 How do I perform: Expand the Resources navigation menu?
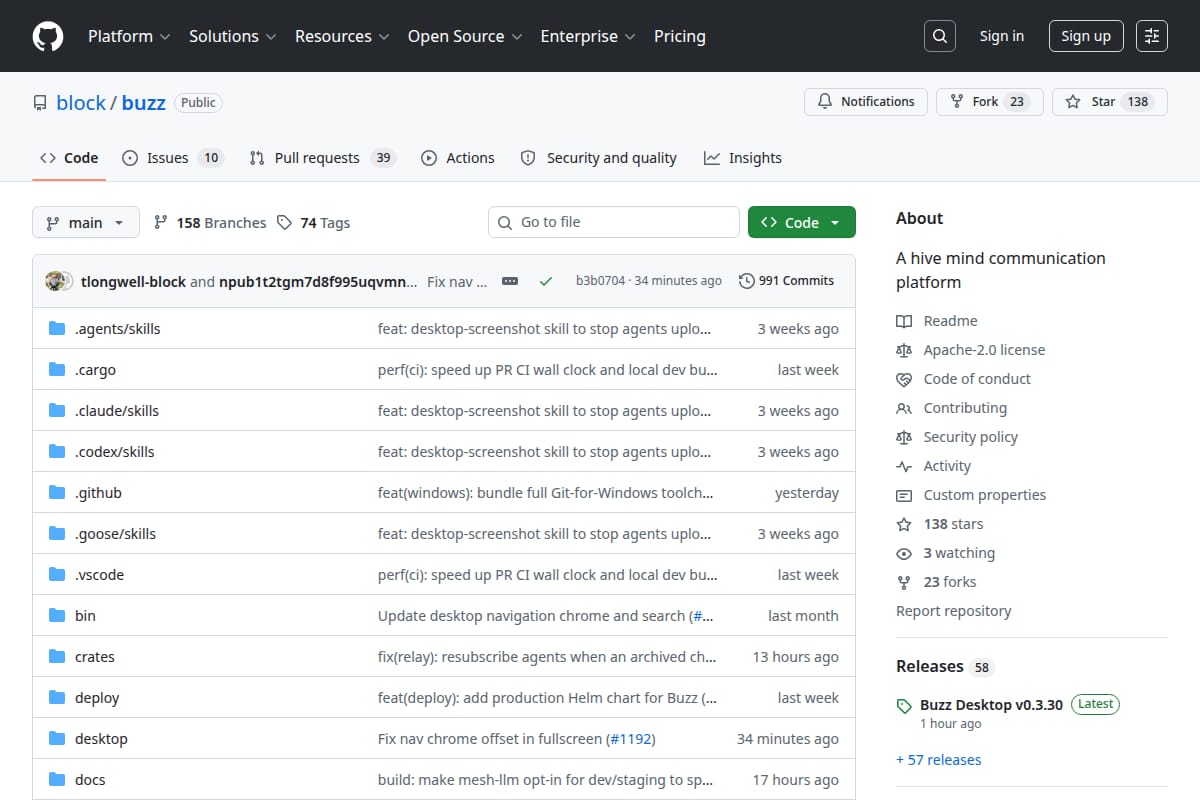(x=342, y=36)
